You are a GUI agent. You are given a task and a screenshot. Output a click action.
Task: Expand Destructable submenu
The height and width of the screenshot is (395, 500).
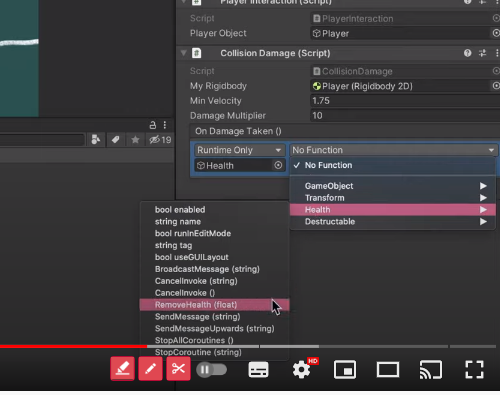tap(392, 222)
